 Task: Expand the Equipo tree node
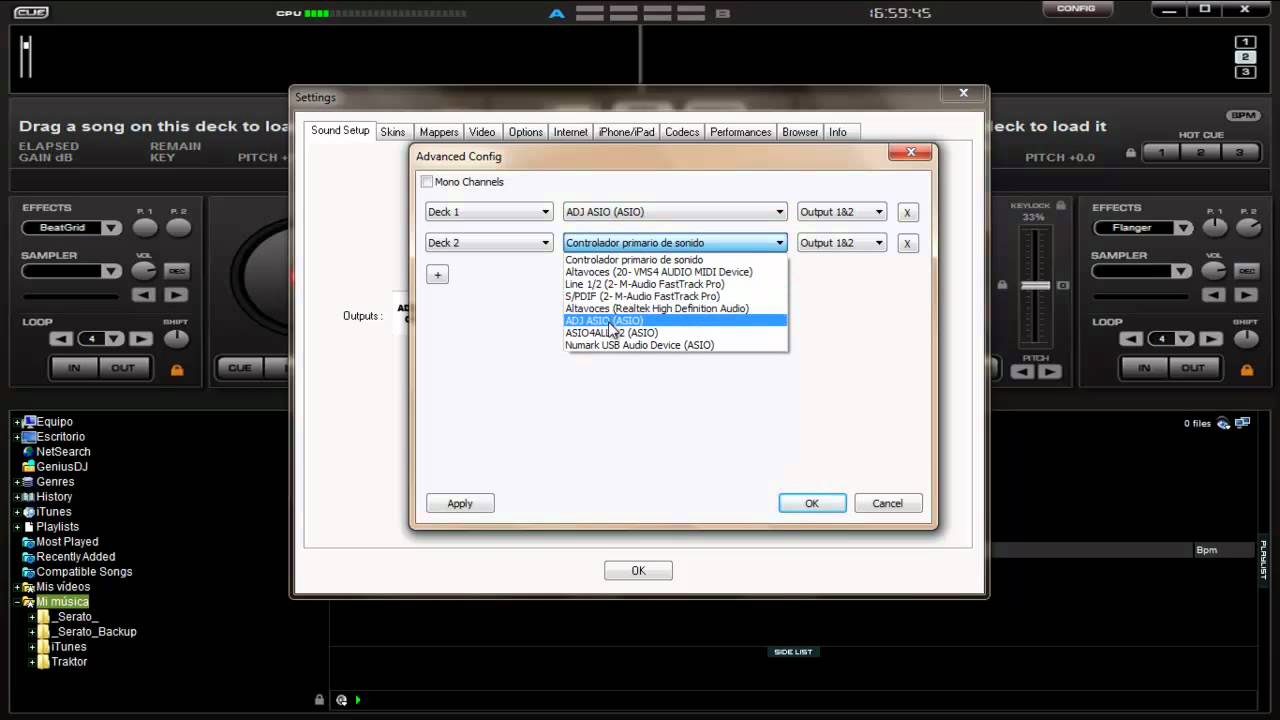click(x=17, y=422)
